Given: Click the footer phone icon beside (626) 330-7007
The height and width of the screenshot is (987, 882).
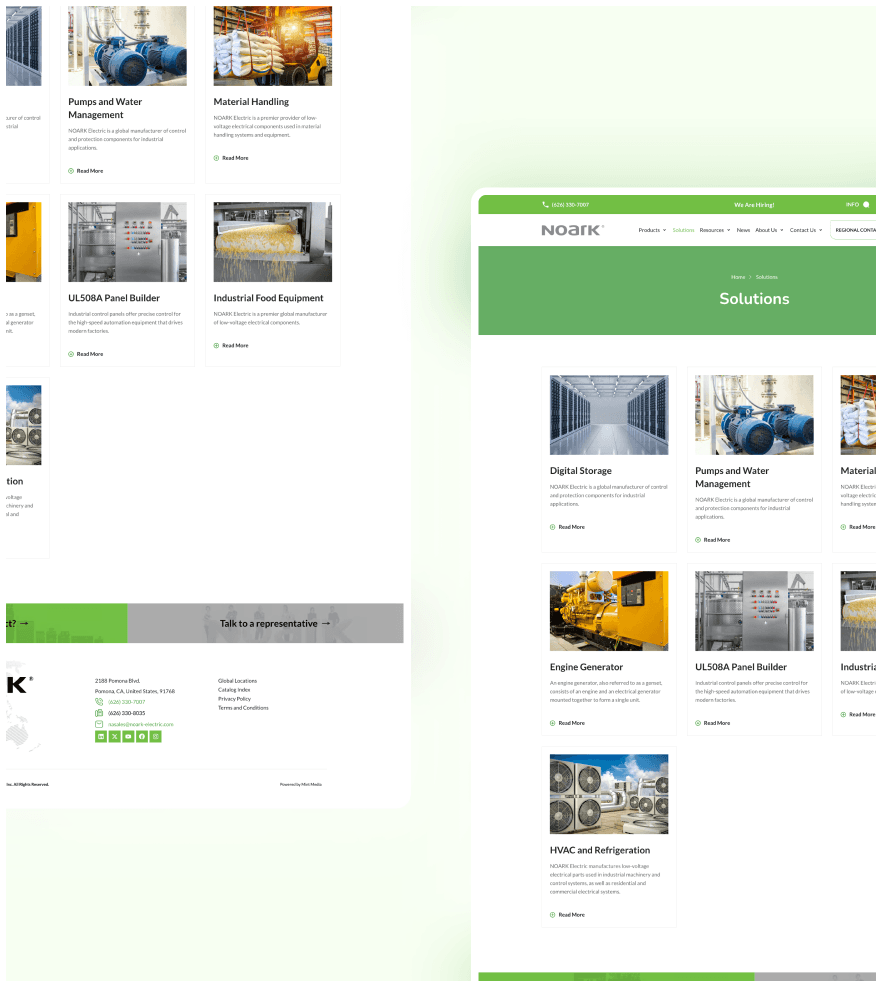Looking at the screenshot, I should pyautogui.click(x=99, y=702).
